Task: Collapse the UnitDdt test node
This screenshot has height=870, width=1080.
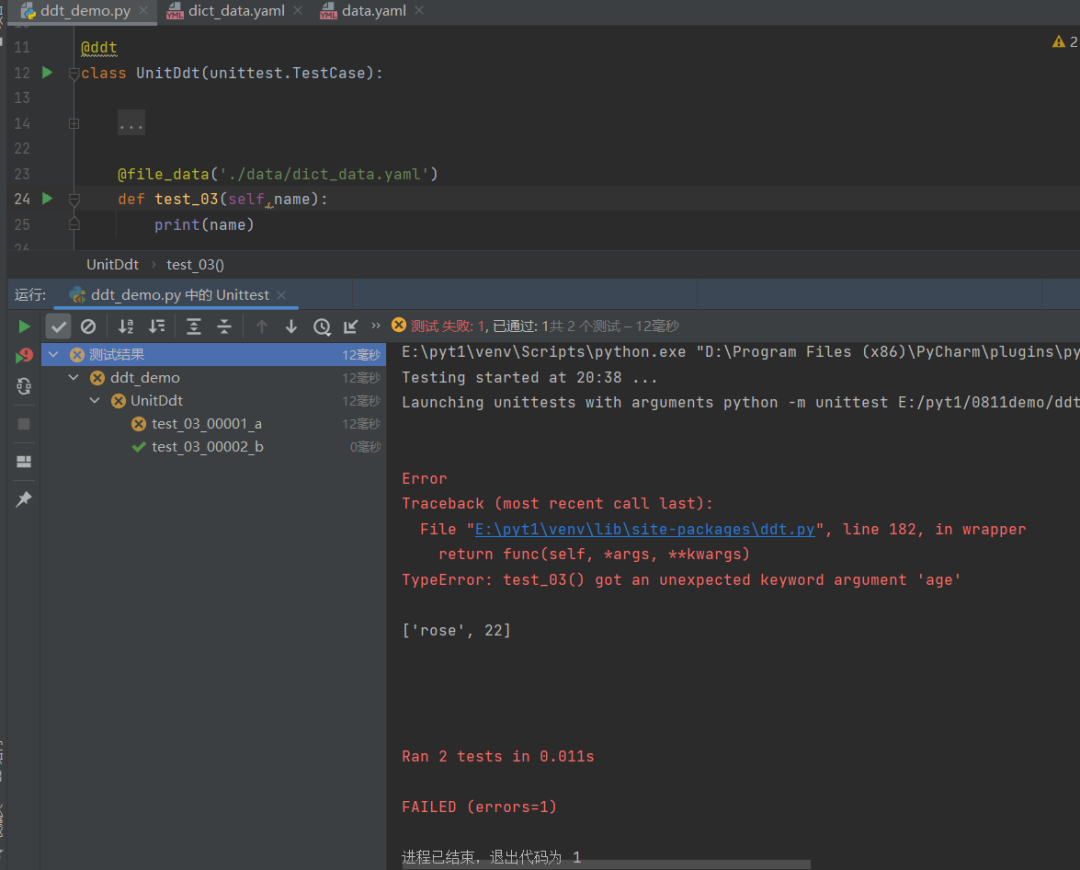Action: (x=95, y=401)
